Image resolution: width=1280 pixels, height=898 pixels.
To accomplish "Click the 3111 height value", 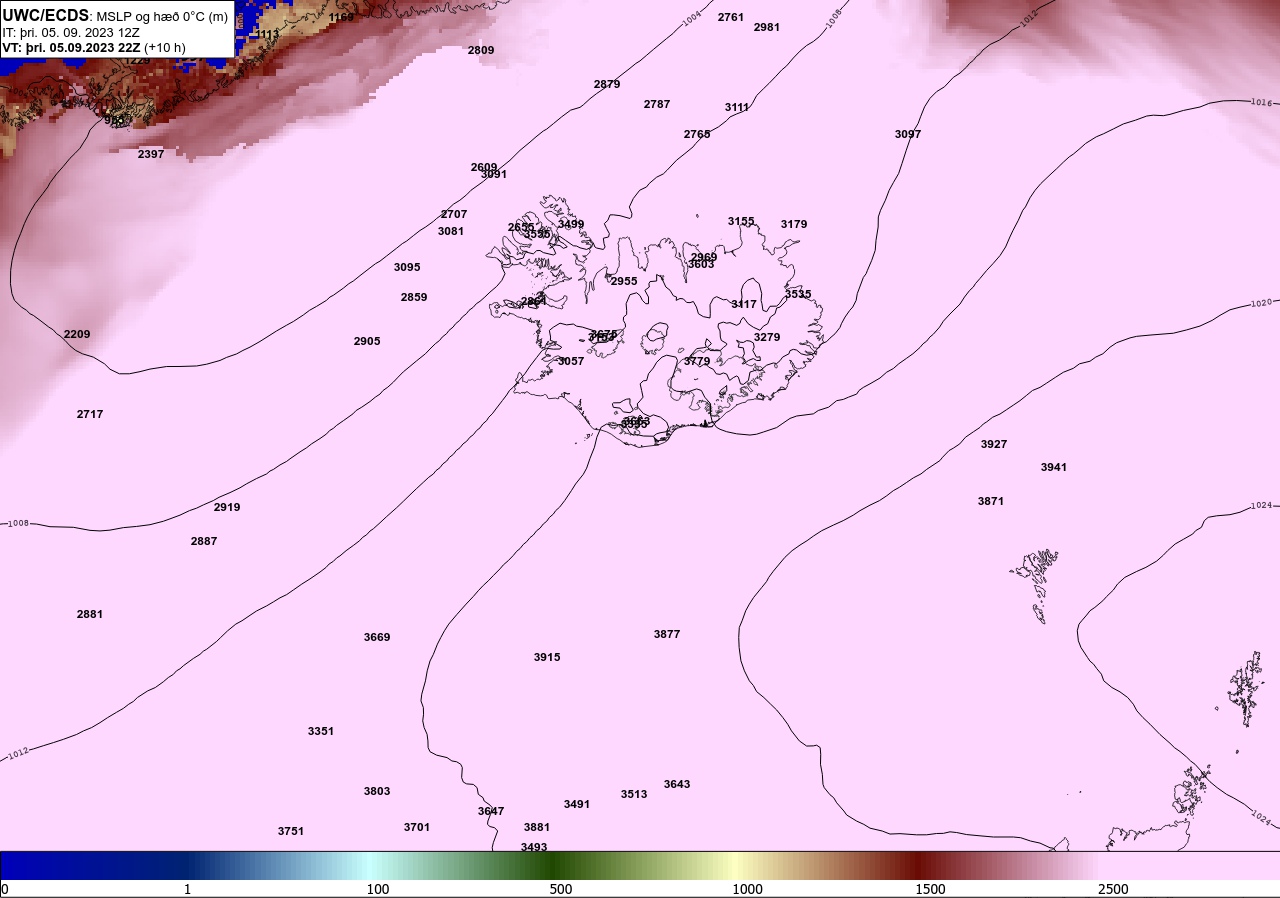I will click(737, 107).
